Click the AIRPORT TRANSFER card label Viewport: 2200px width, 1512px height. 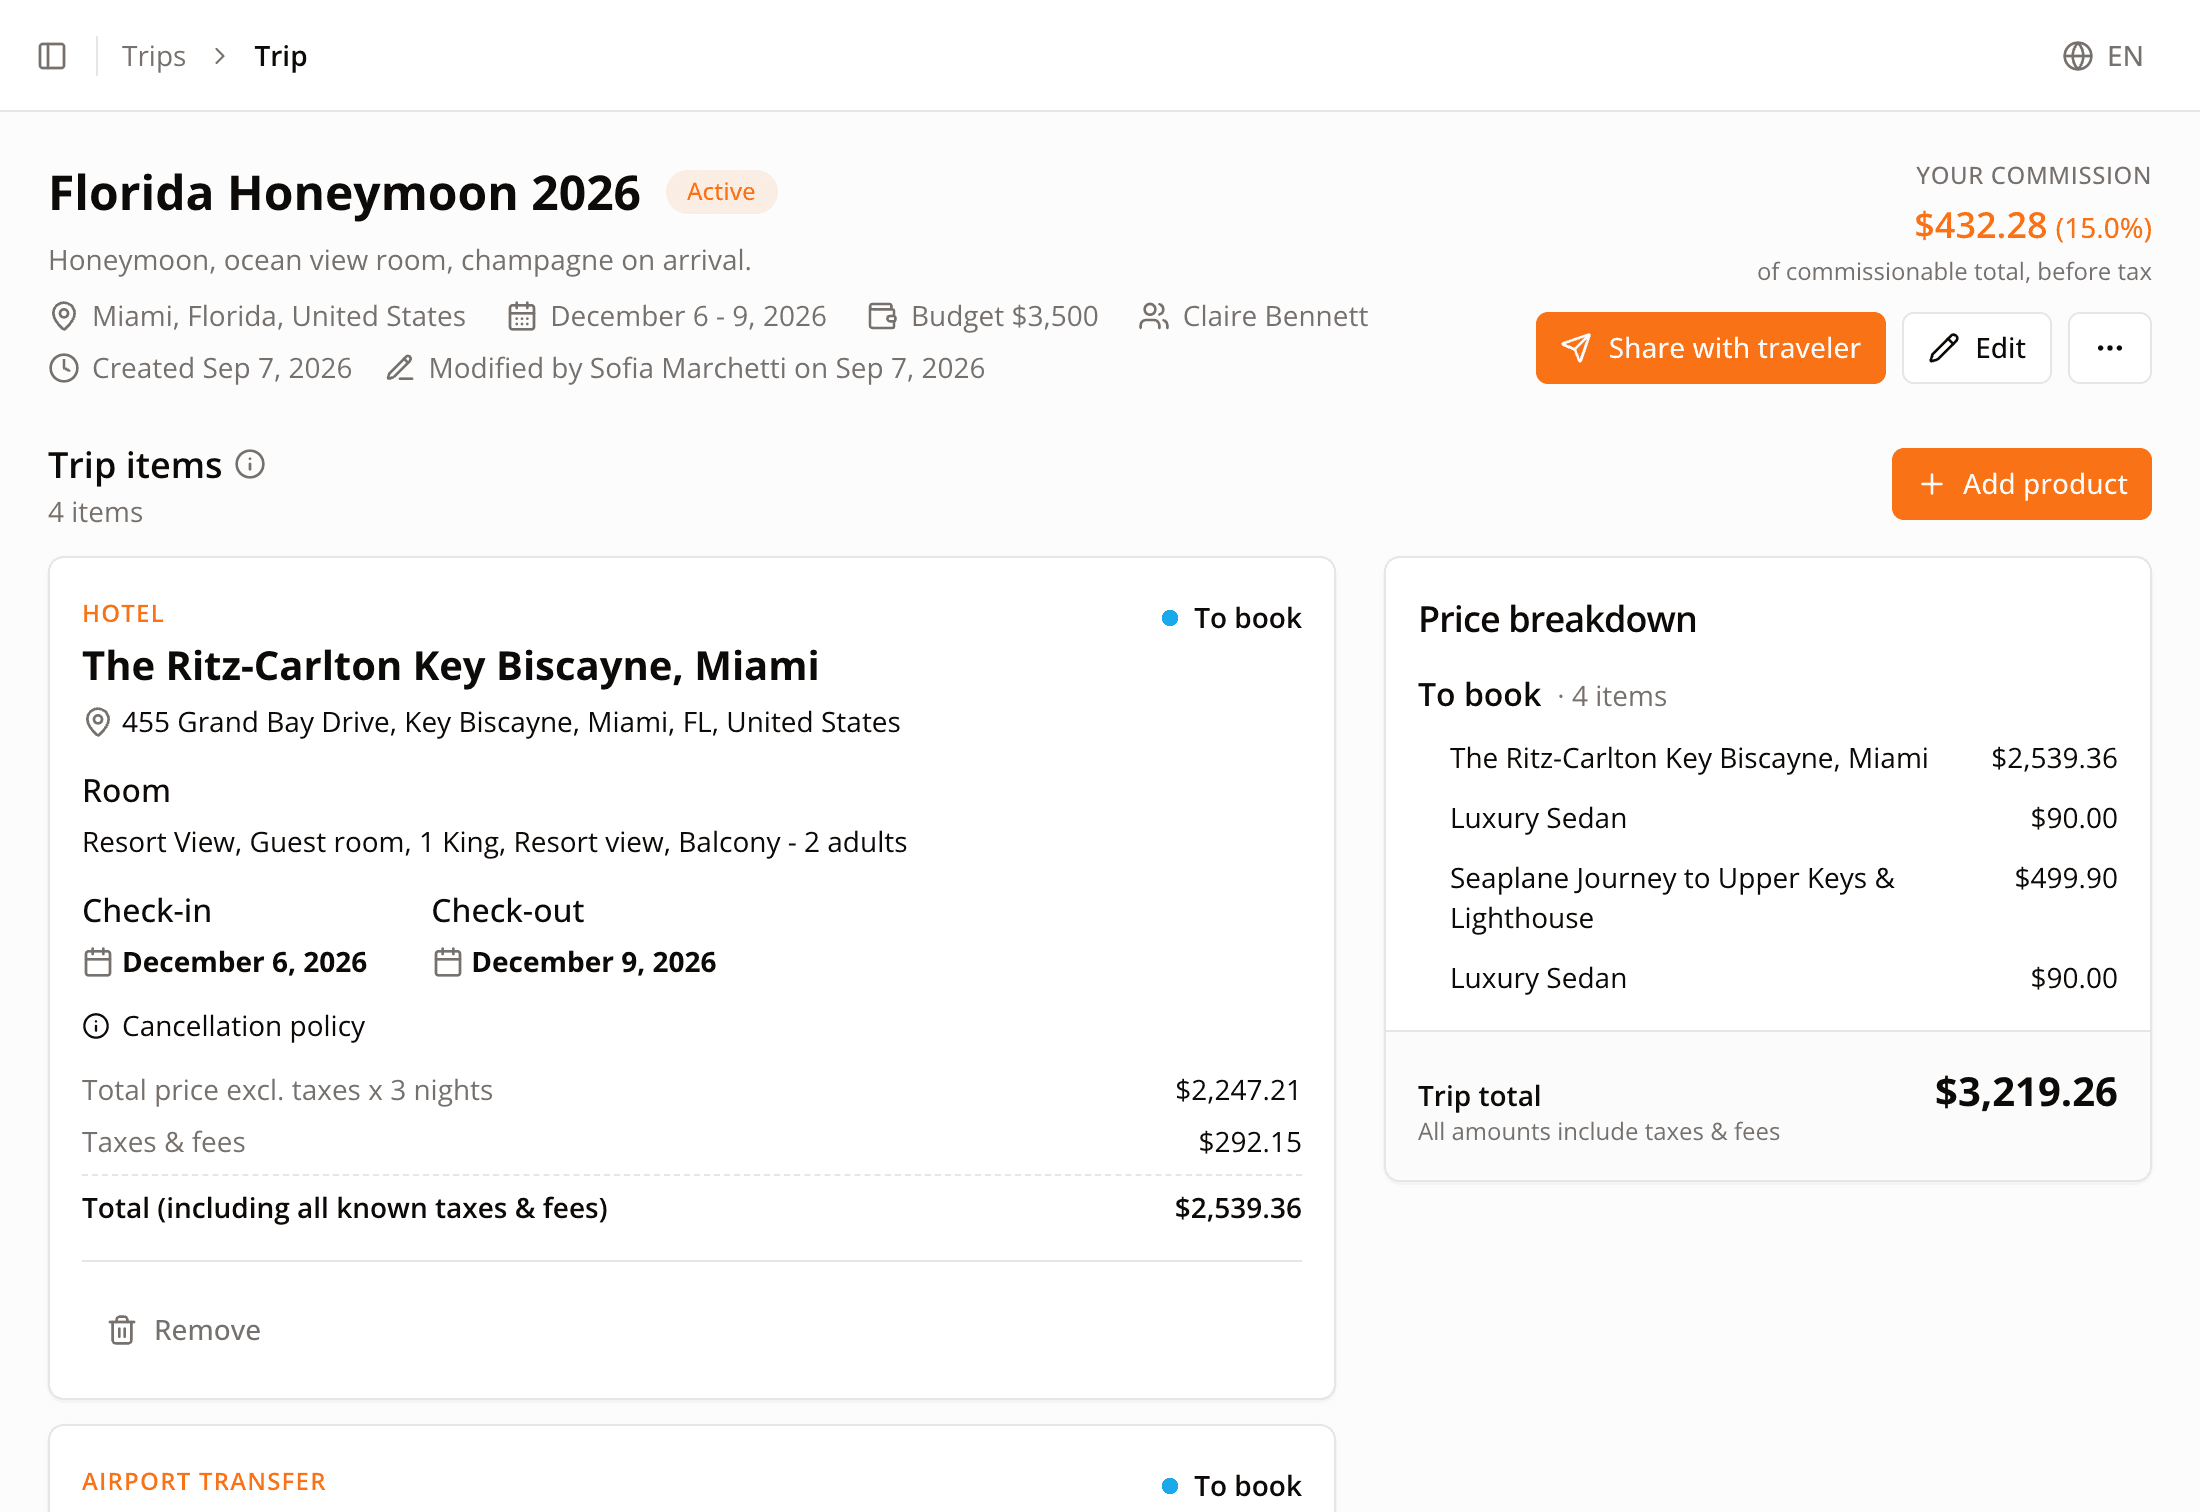tap(204, 1481)
